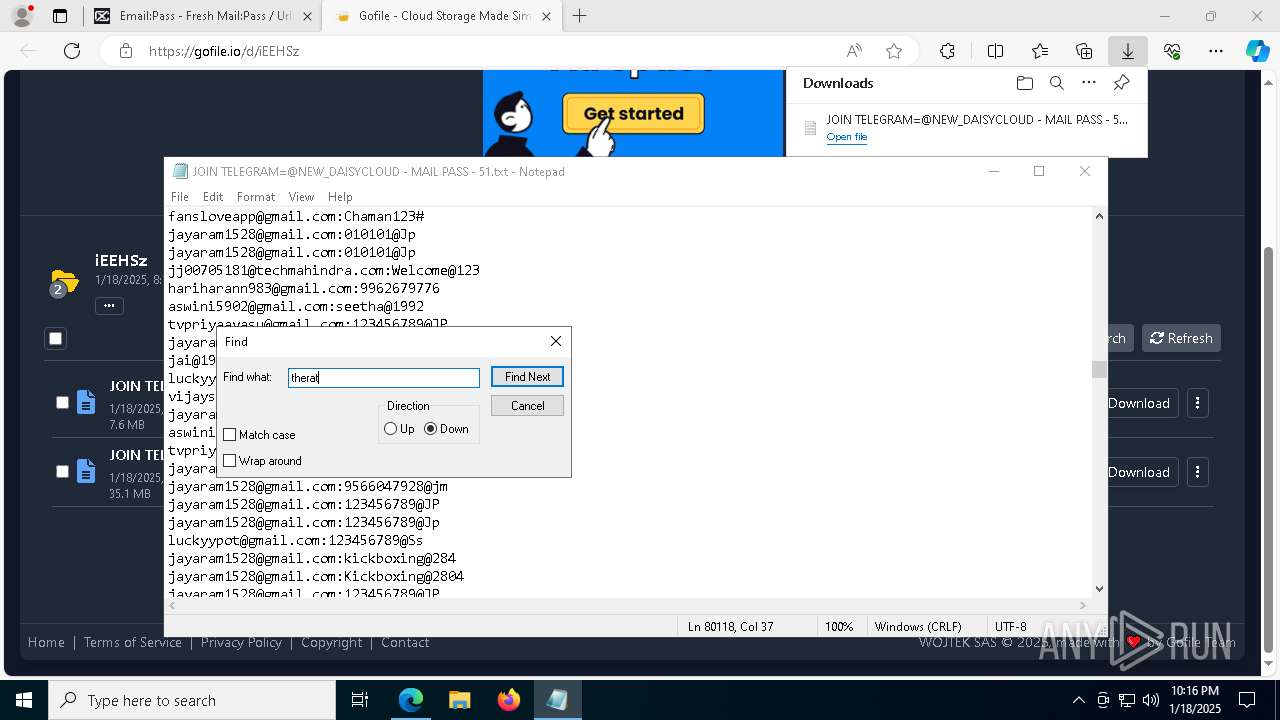Click the Find Next button

(x=527, y=377)
